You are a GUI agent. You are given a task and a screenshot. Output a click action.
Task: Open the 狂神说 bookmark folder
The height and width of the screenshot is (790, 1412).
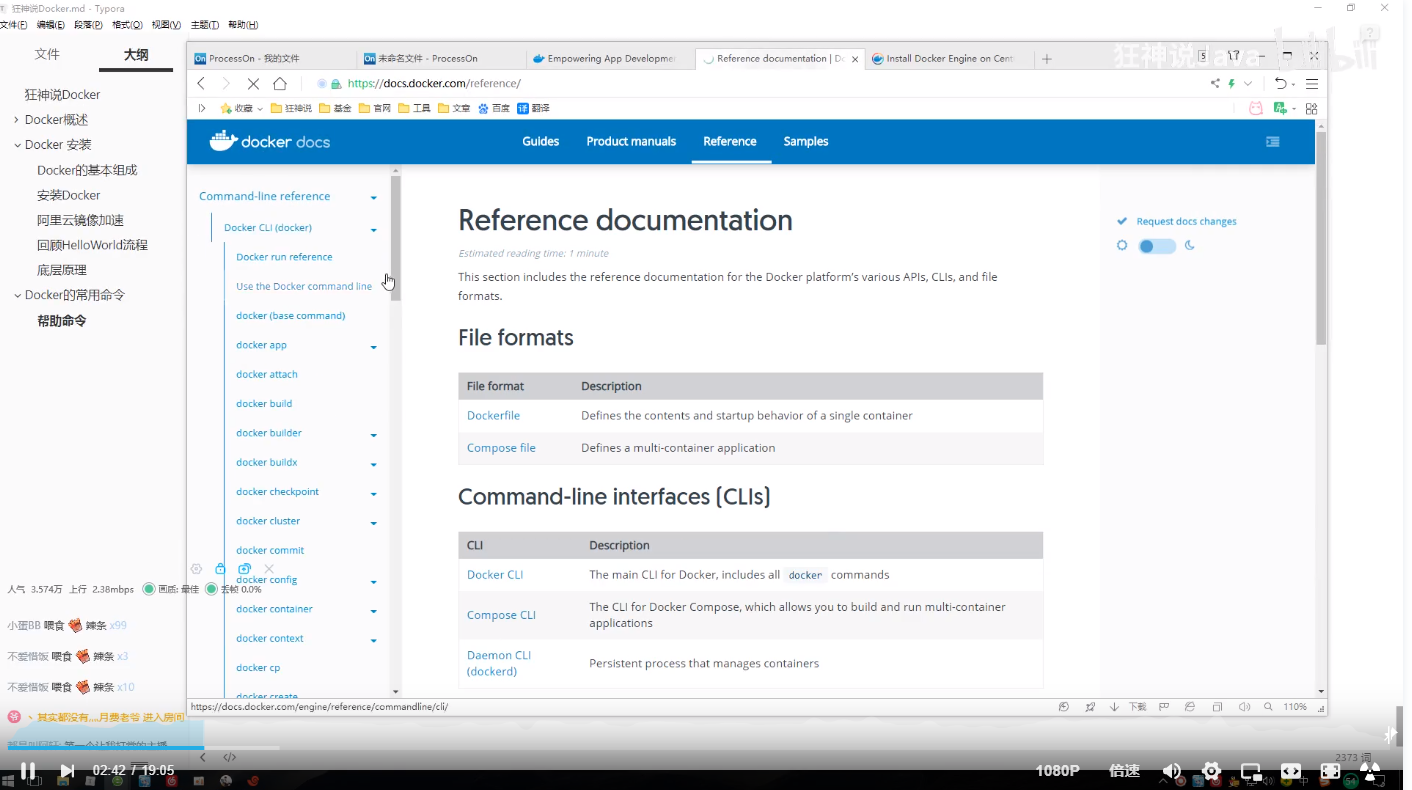click(x=291, y=108)
